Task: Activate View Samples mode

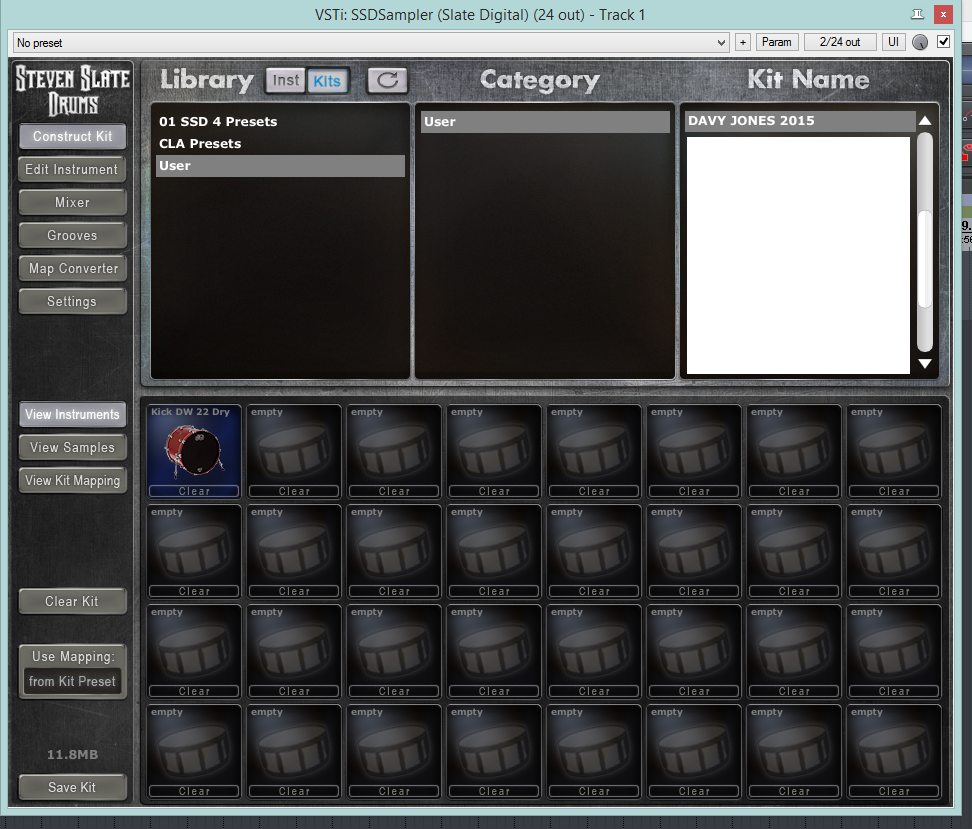Action: (x=73, y=447)
